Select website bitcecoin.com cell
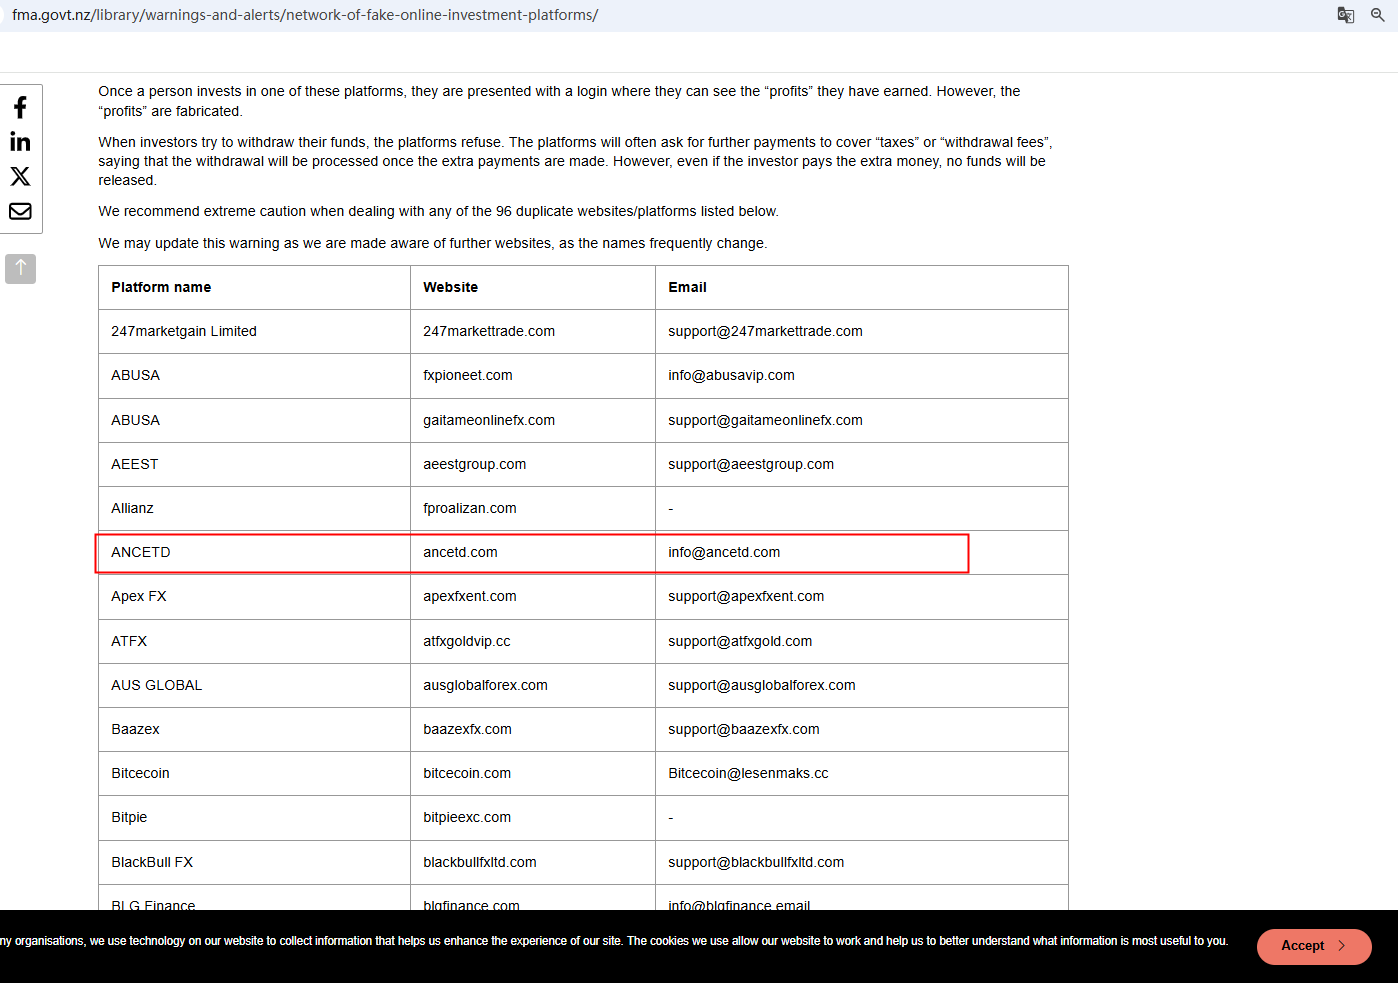 tap(533, 773)
